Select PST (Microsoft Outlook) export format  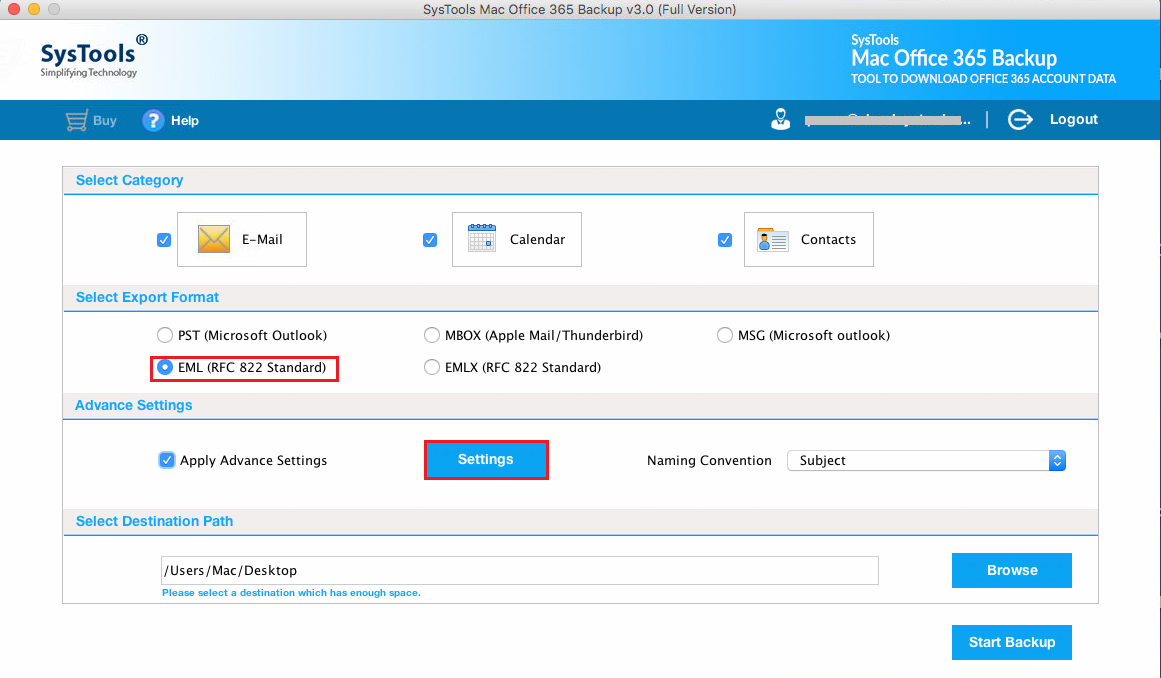click(x=165, y=335)
